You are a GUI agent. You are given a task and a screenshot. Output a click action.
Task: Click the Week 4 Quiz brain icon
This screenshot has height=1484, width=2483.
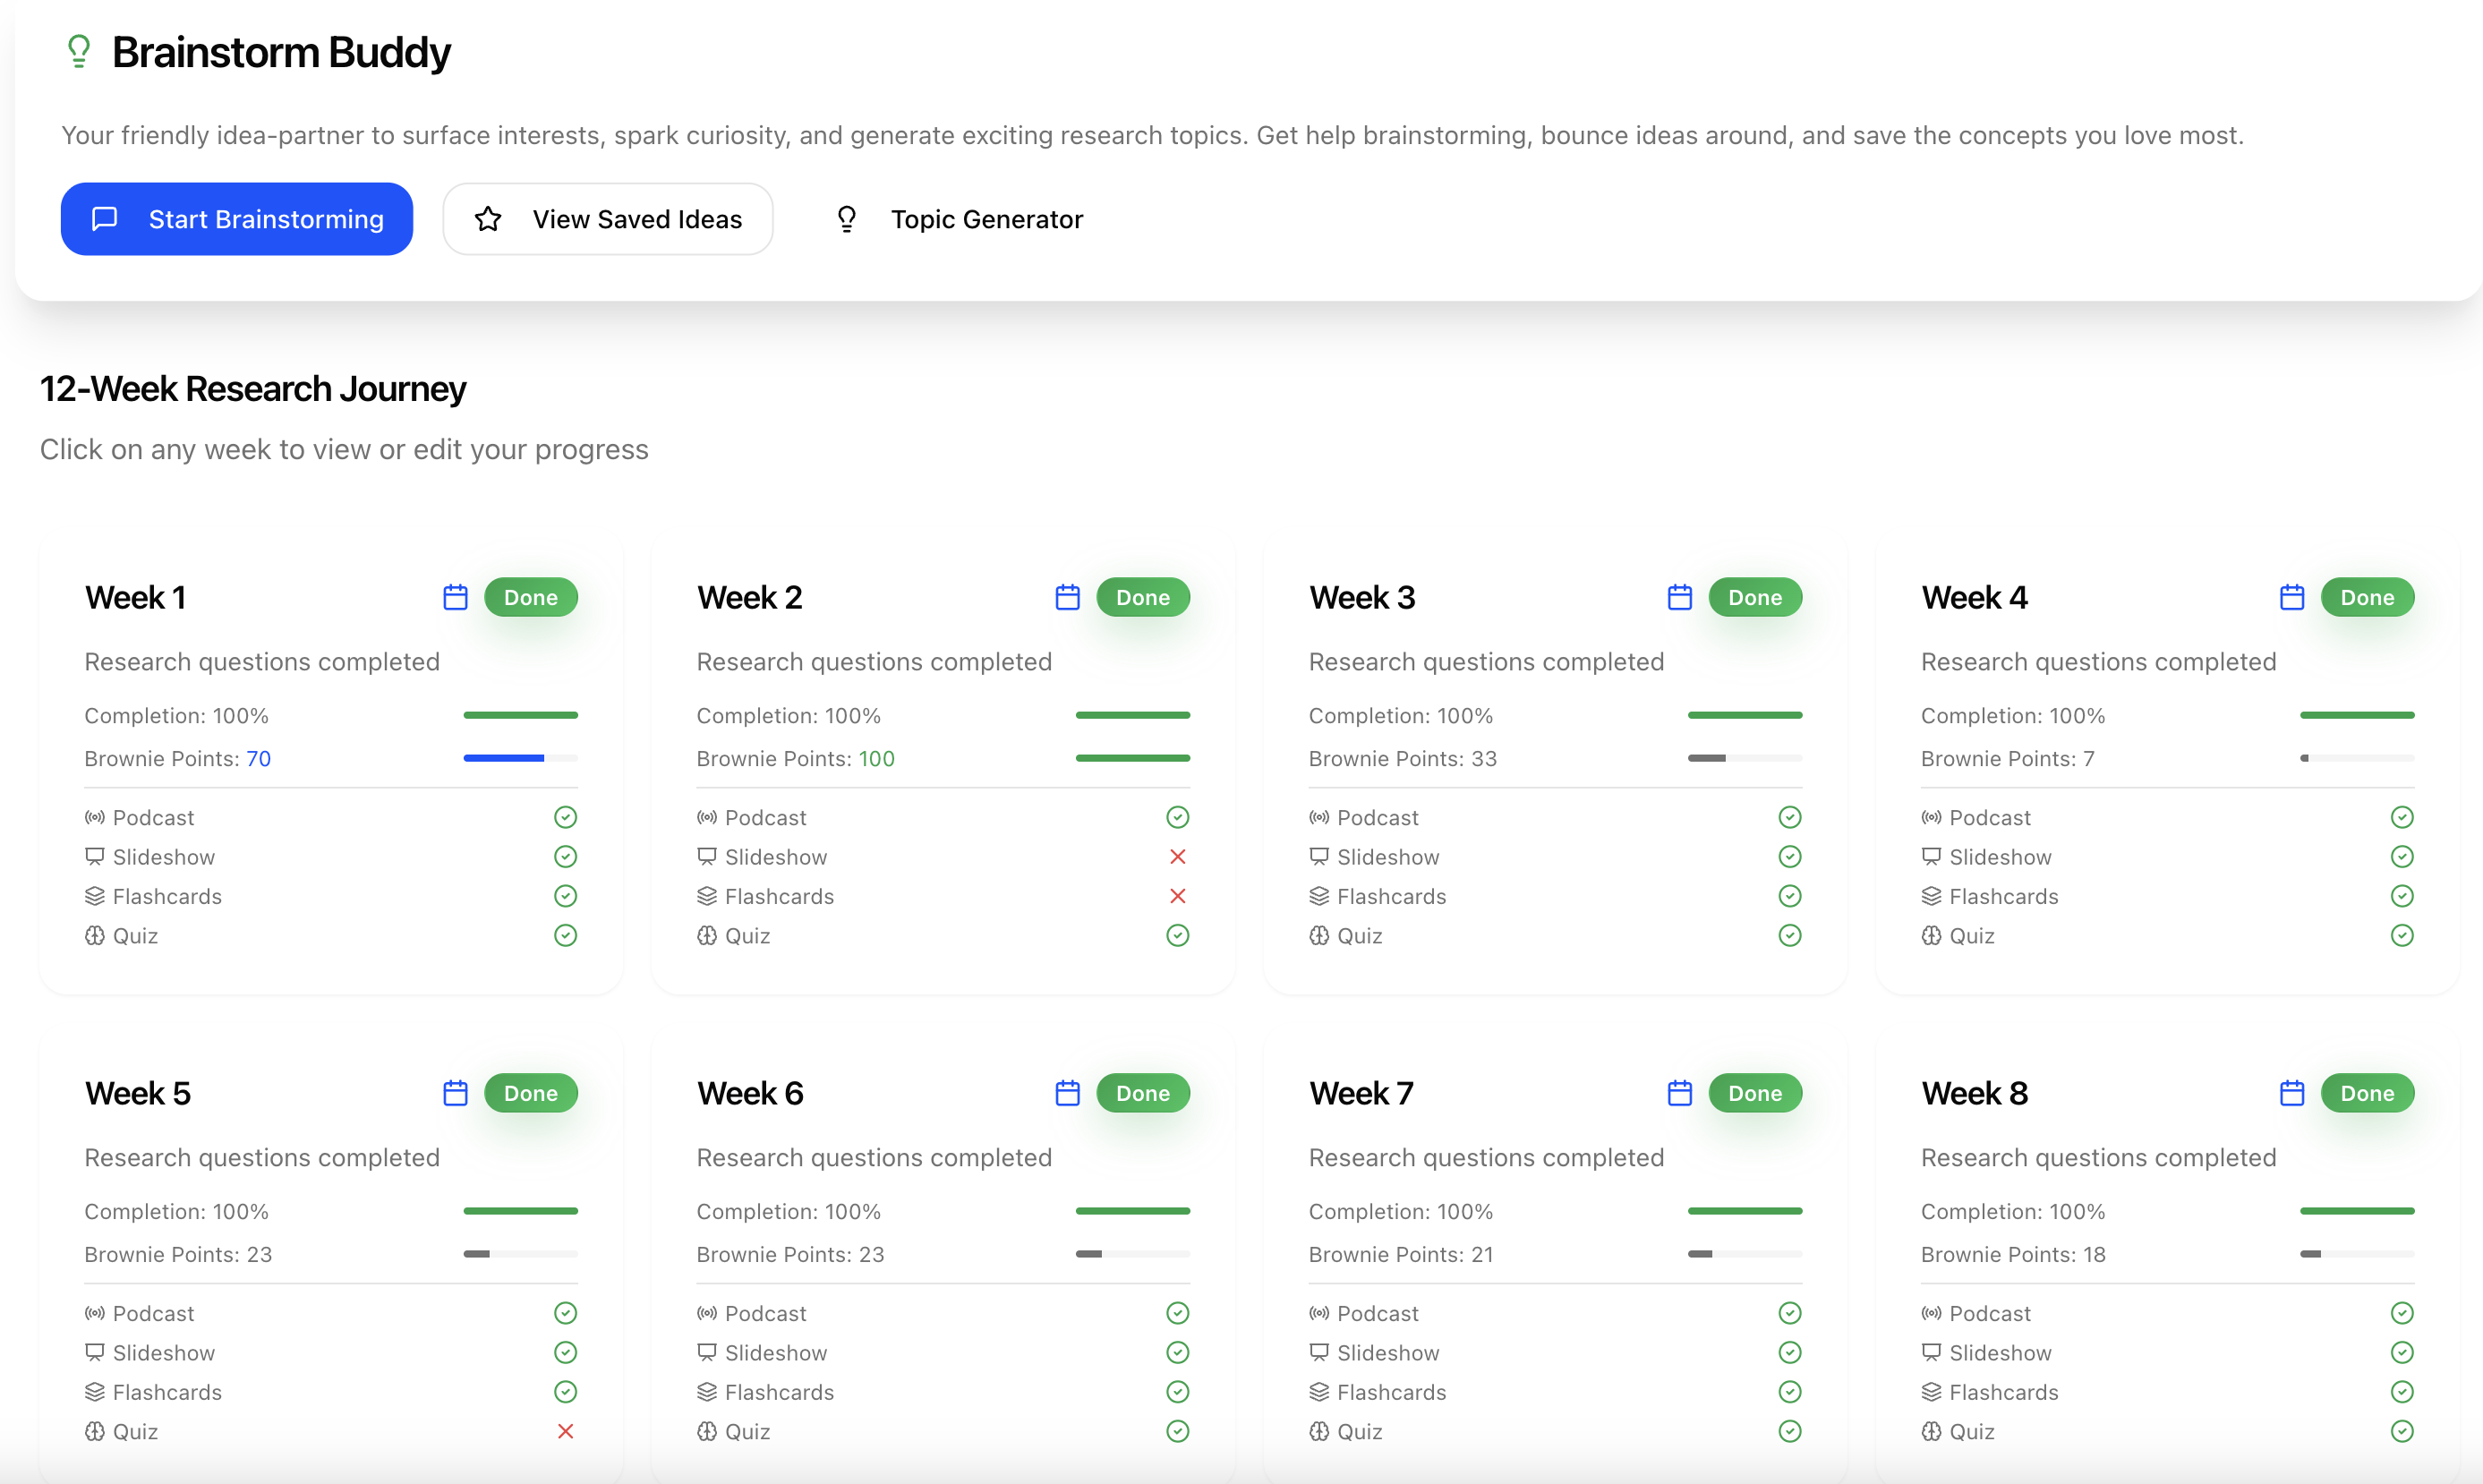(x=1931, y=936)
